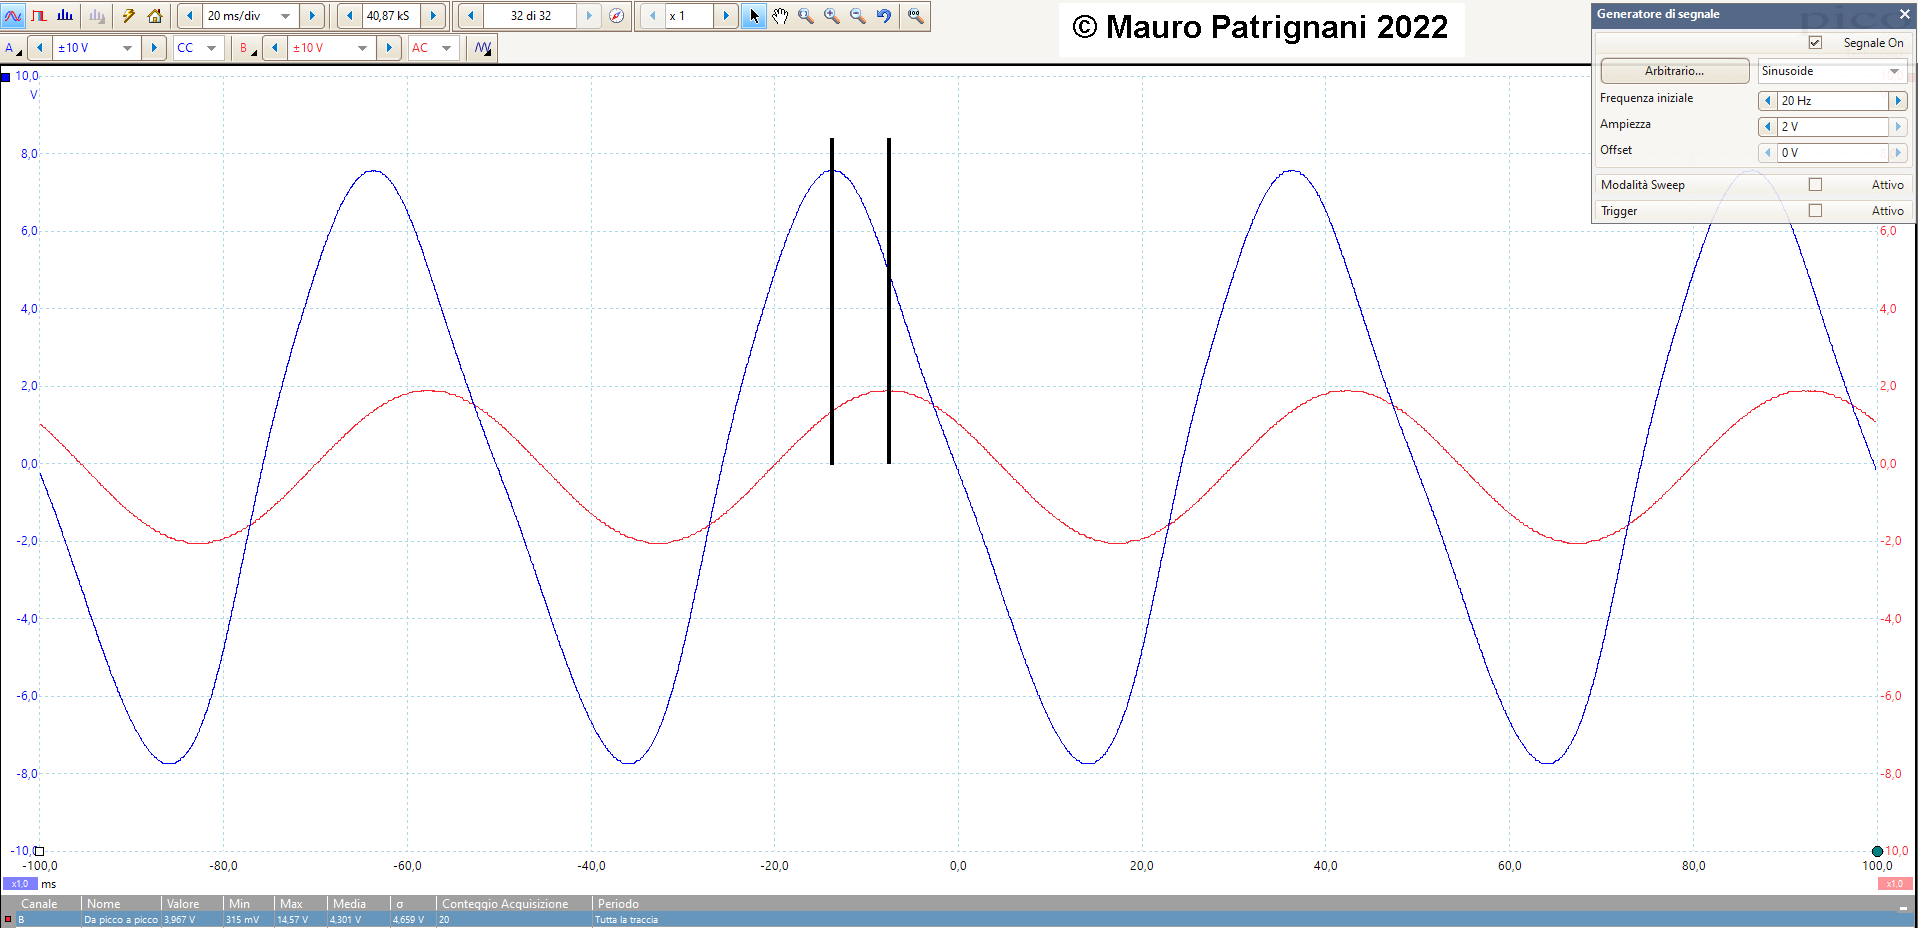Open Channel B AC coupling dropdown
Image resolution: width=1918 pixels, height=928 pixels.
446,48
